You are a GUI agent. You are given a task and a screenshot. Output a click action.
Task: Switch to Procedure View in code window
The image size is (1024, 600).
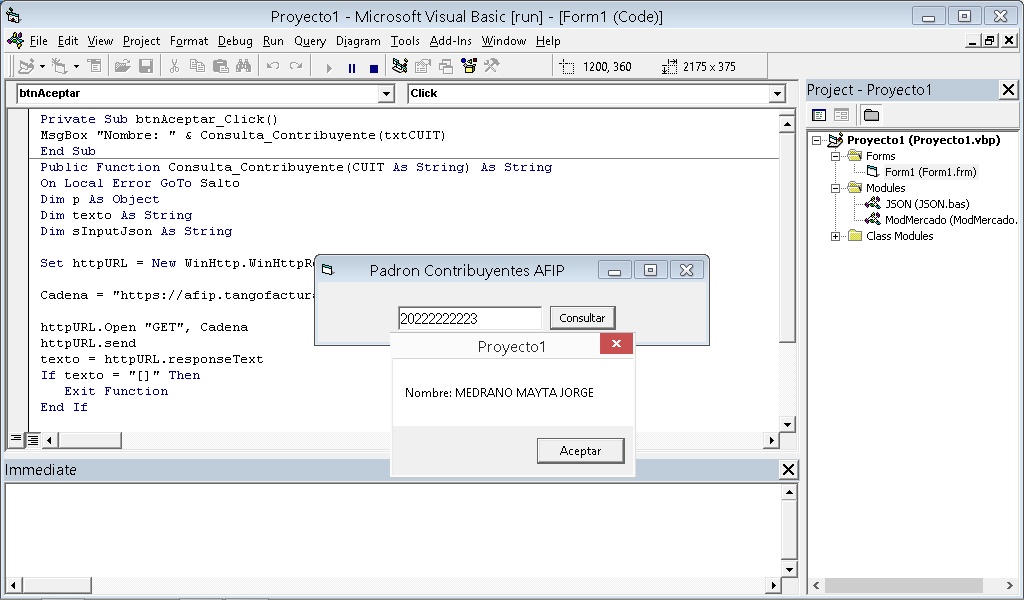point(16,439)
